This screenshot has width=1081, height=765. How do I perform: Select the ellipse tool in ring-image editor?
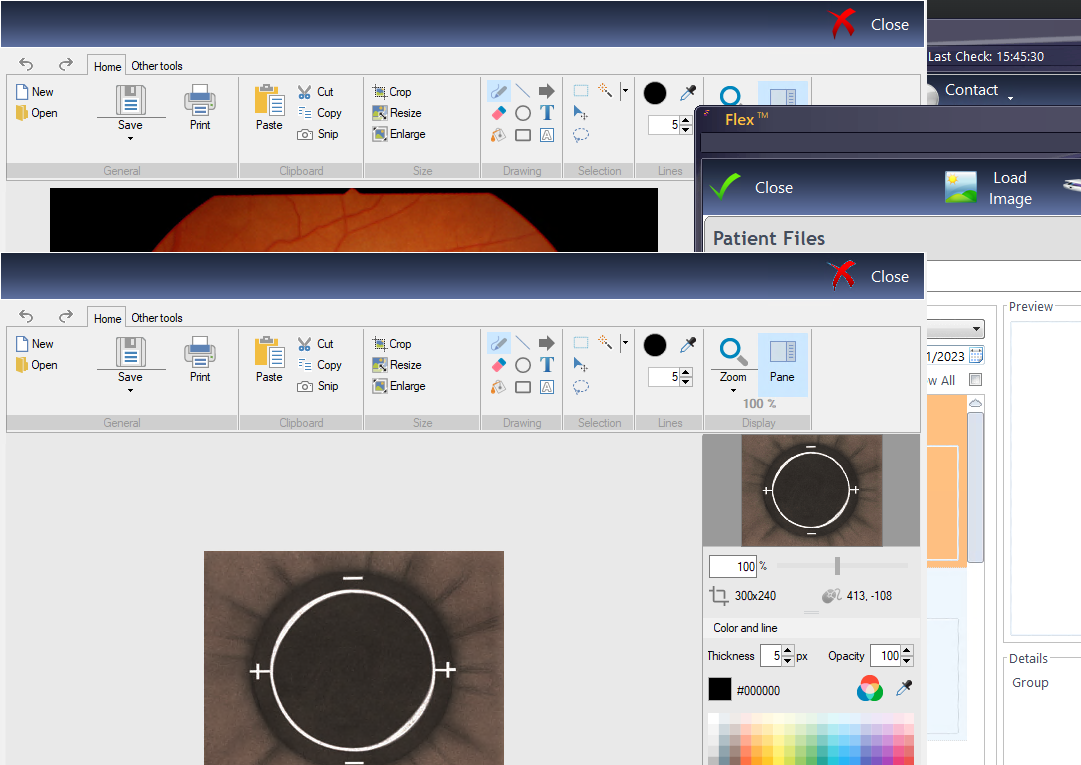523,365
